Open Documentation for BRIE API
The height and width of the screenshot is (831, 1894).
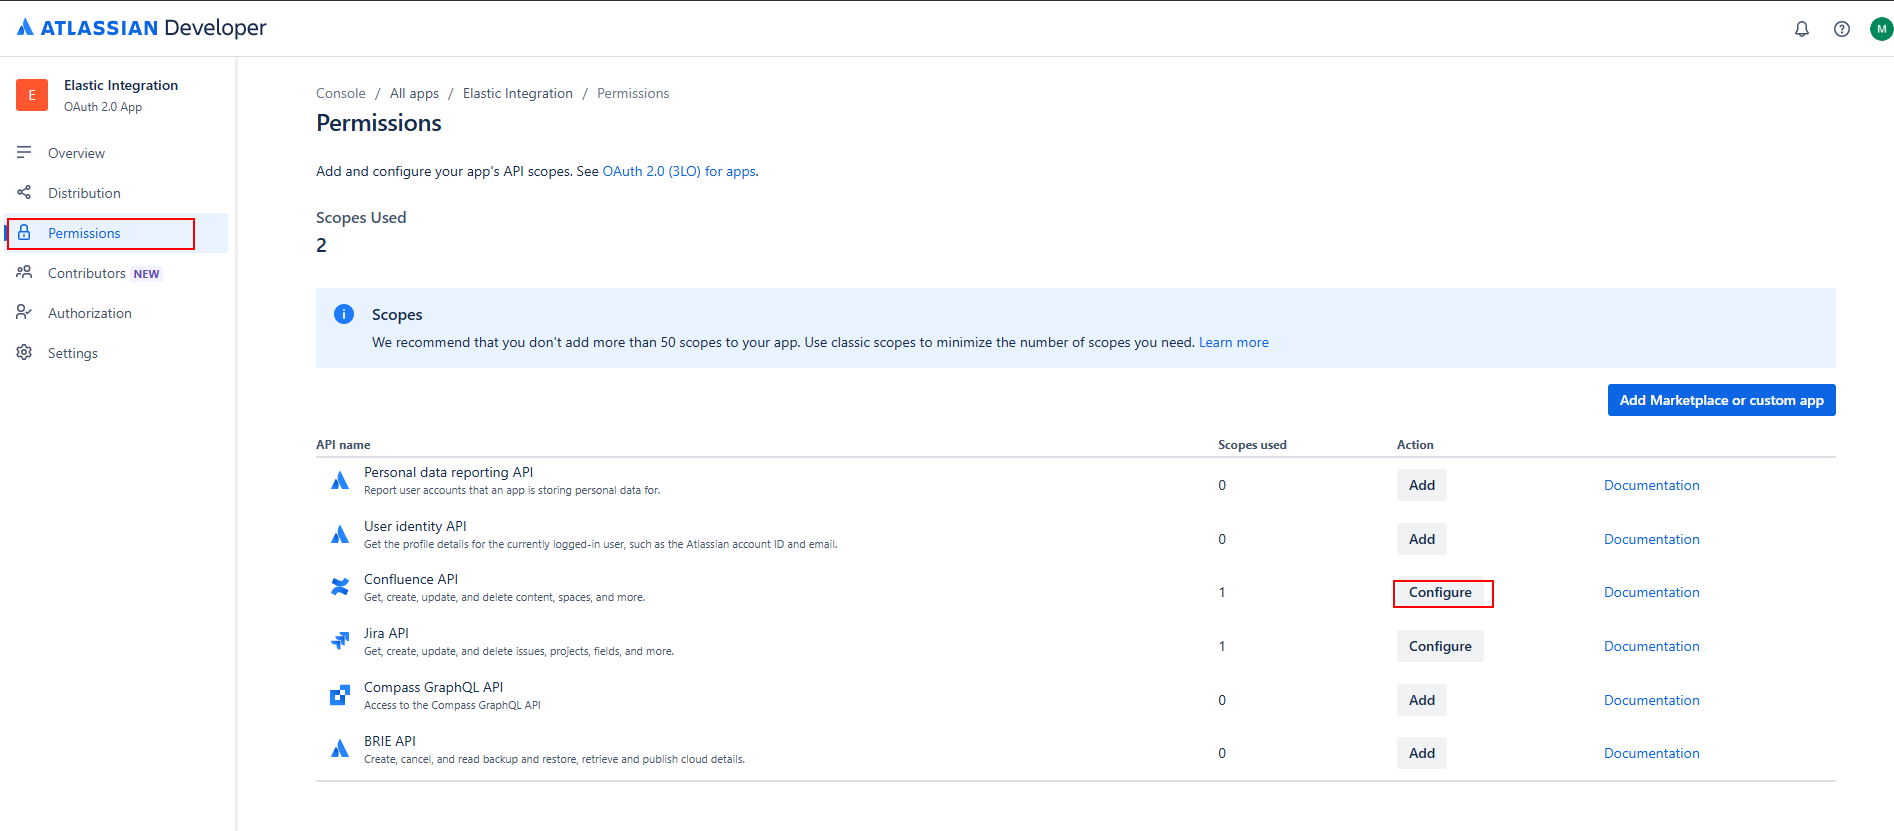coord(1652,753)
